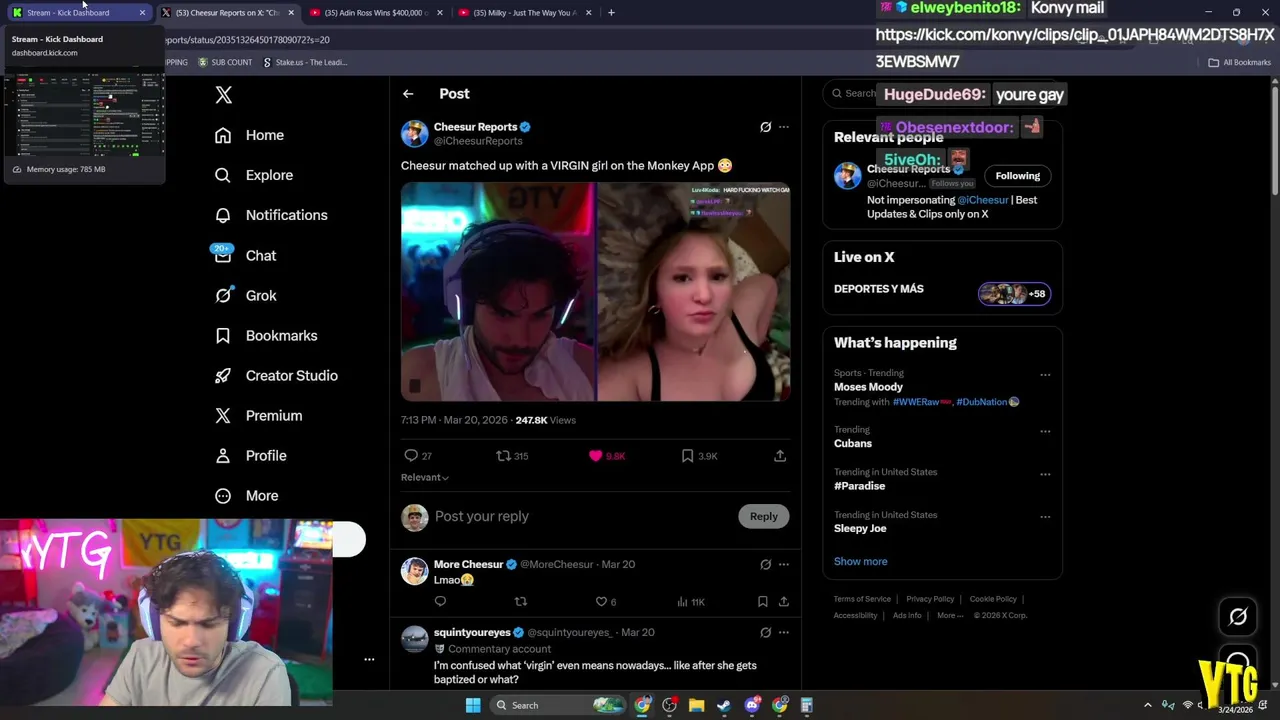Open More Cheesur account name

point(468,564)
